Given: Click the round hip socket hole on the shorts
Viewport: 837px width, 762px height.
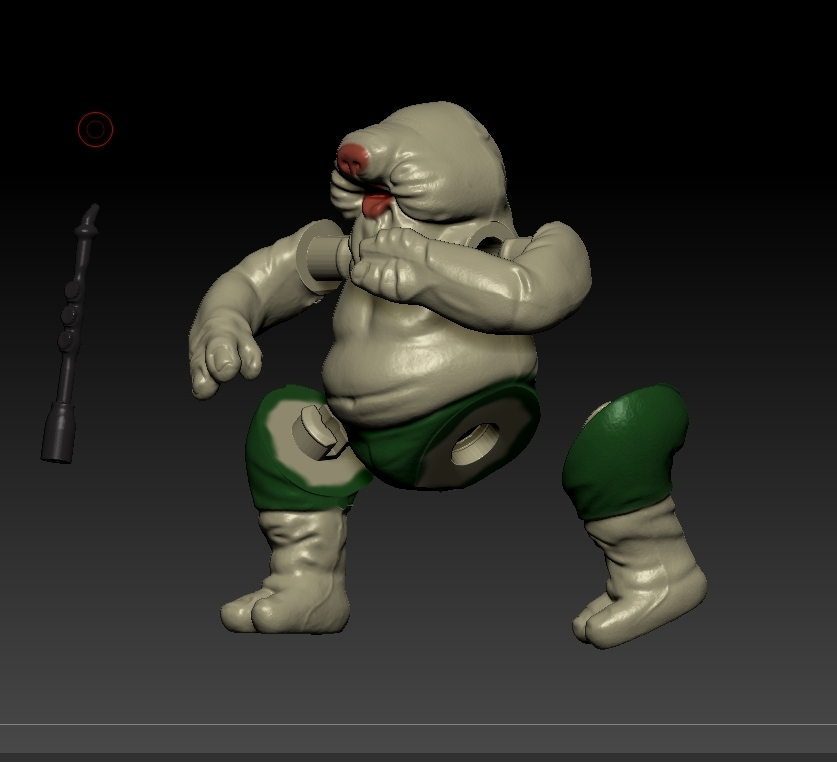Looking at the screenshot, I should [475, 443].
